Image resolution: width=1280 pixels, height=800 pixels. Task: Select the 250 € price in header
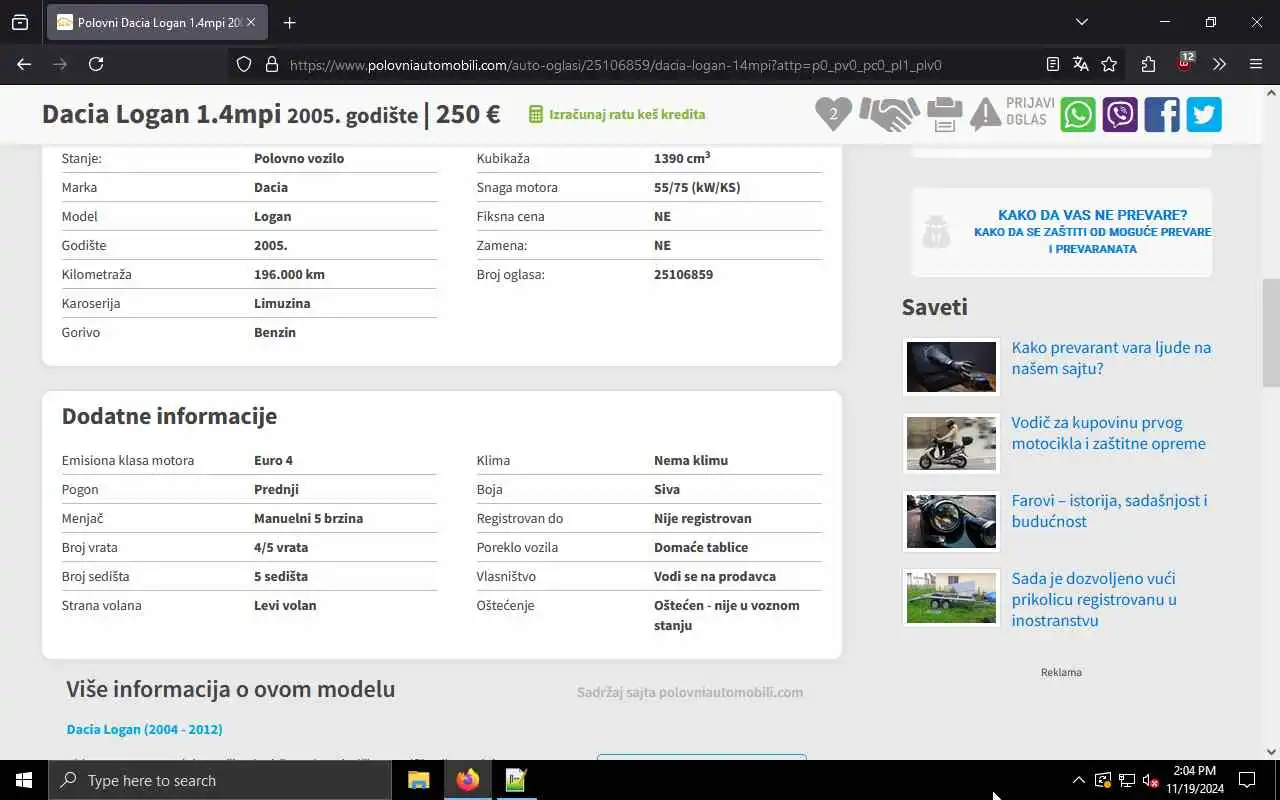(468, 114)
